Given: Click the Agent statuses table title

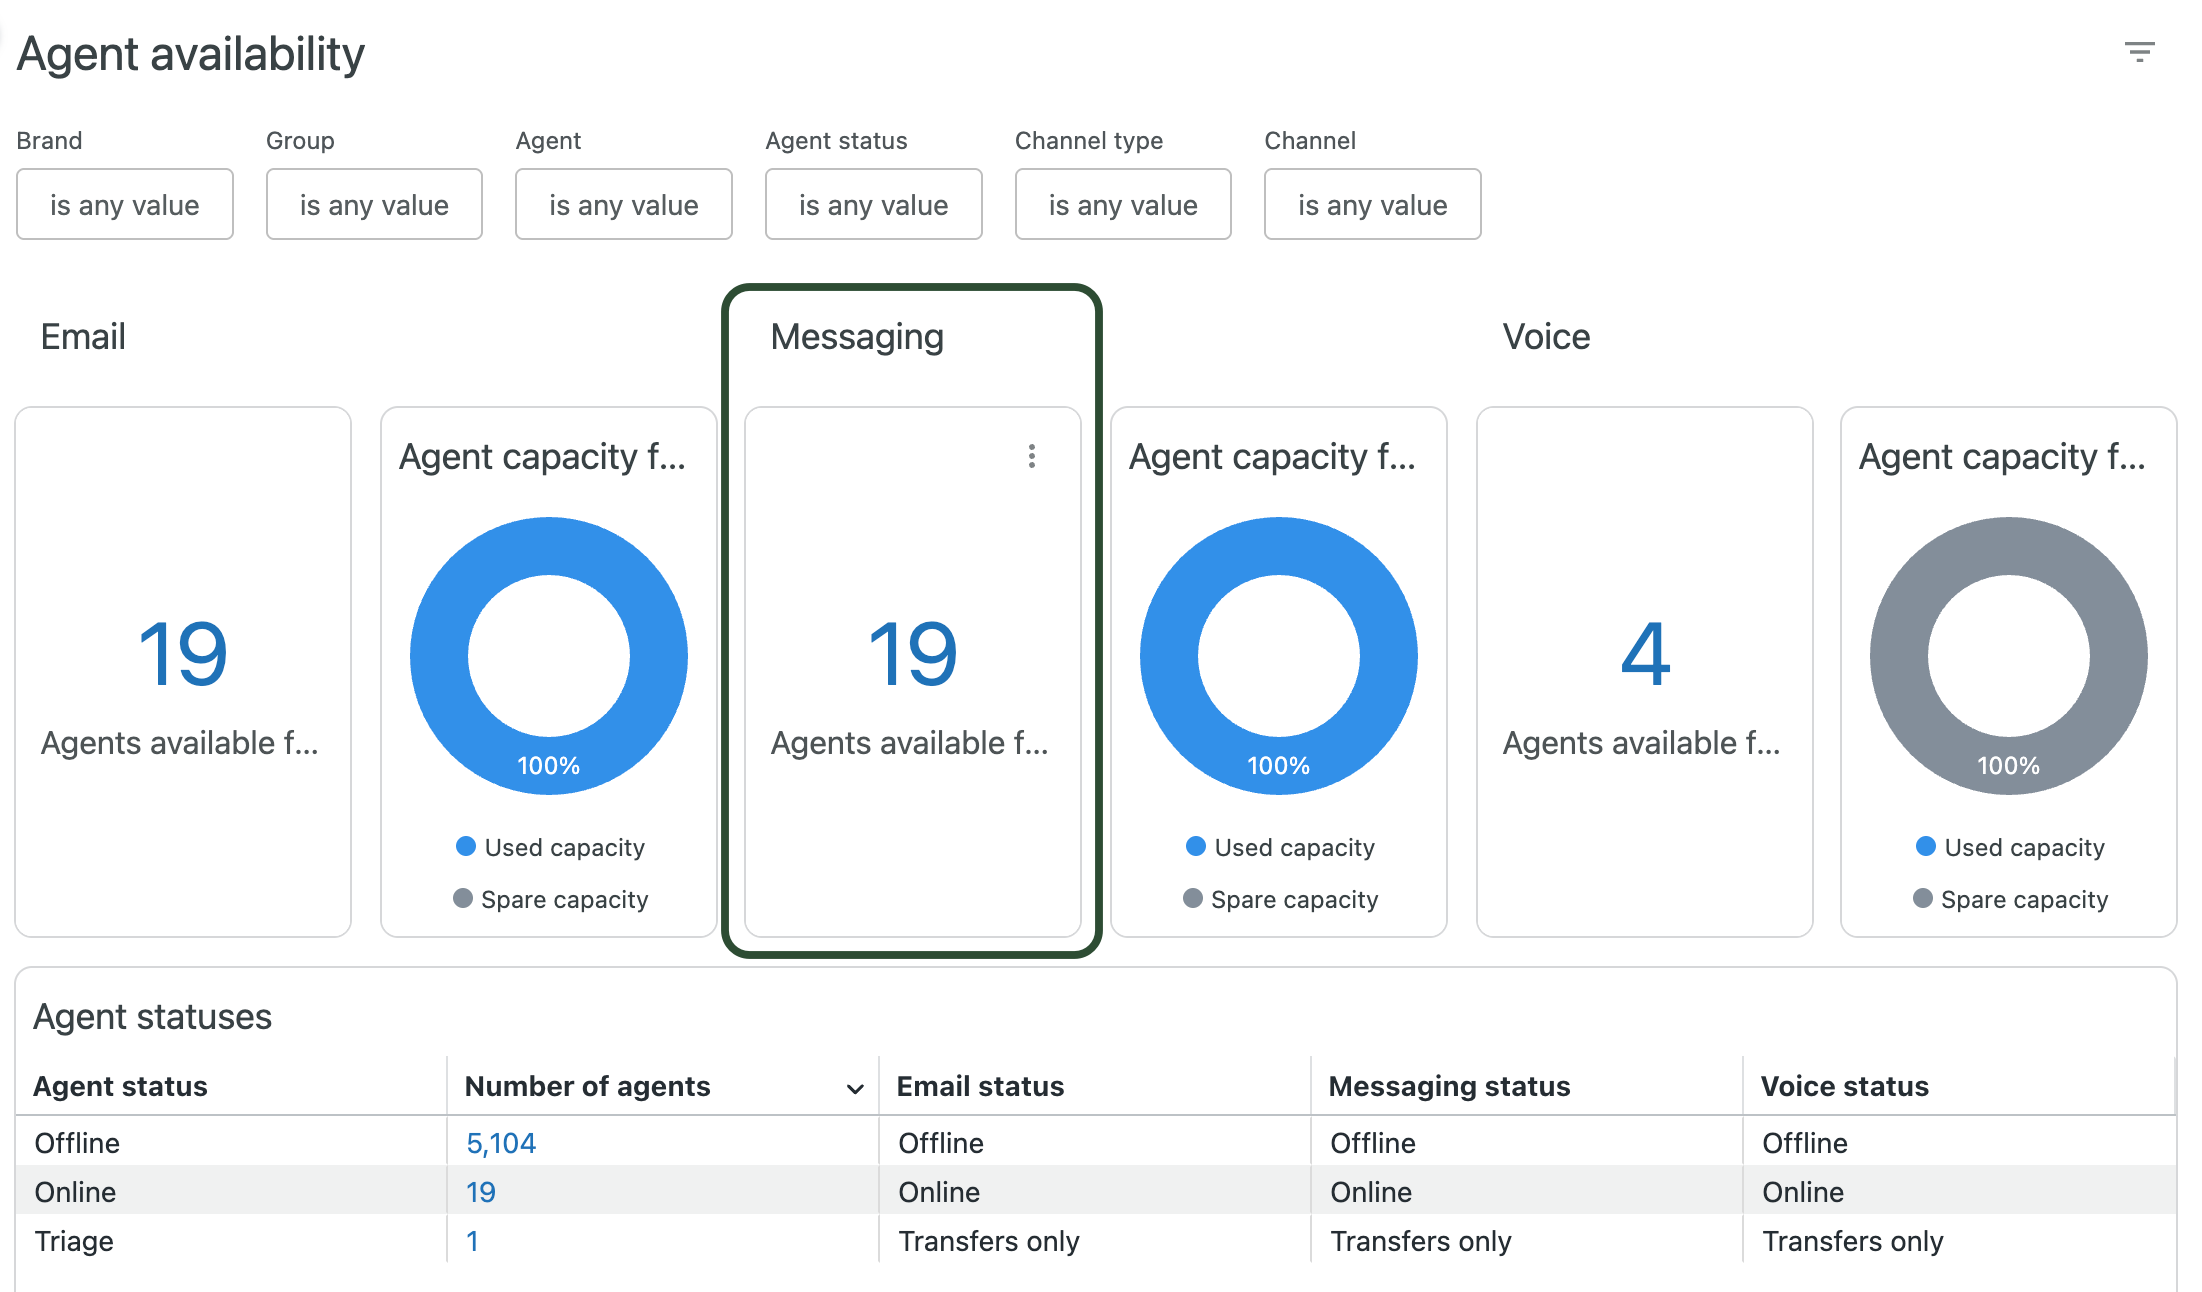Looking at the screenshot, I should [152, 1017].
